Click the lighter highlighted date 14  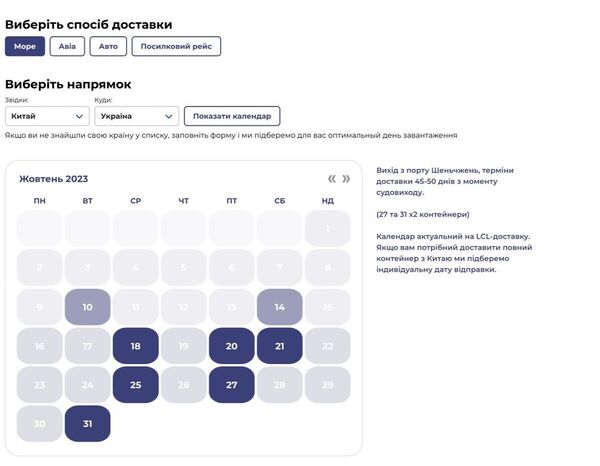280,307
